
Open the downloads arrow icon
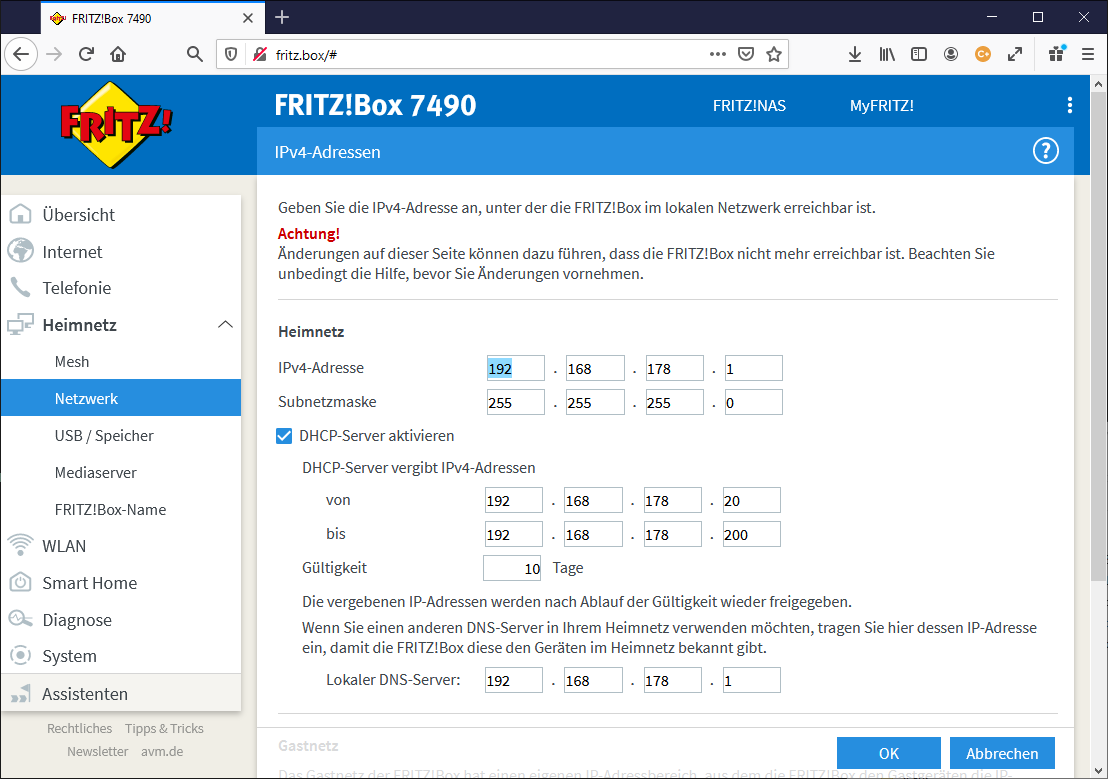coord(854,54)
